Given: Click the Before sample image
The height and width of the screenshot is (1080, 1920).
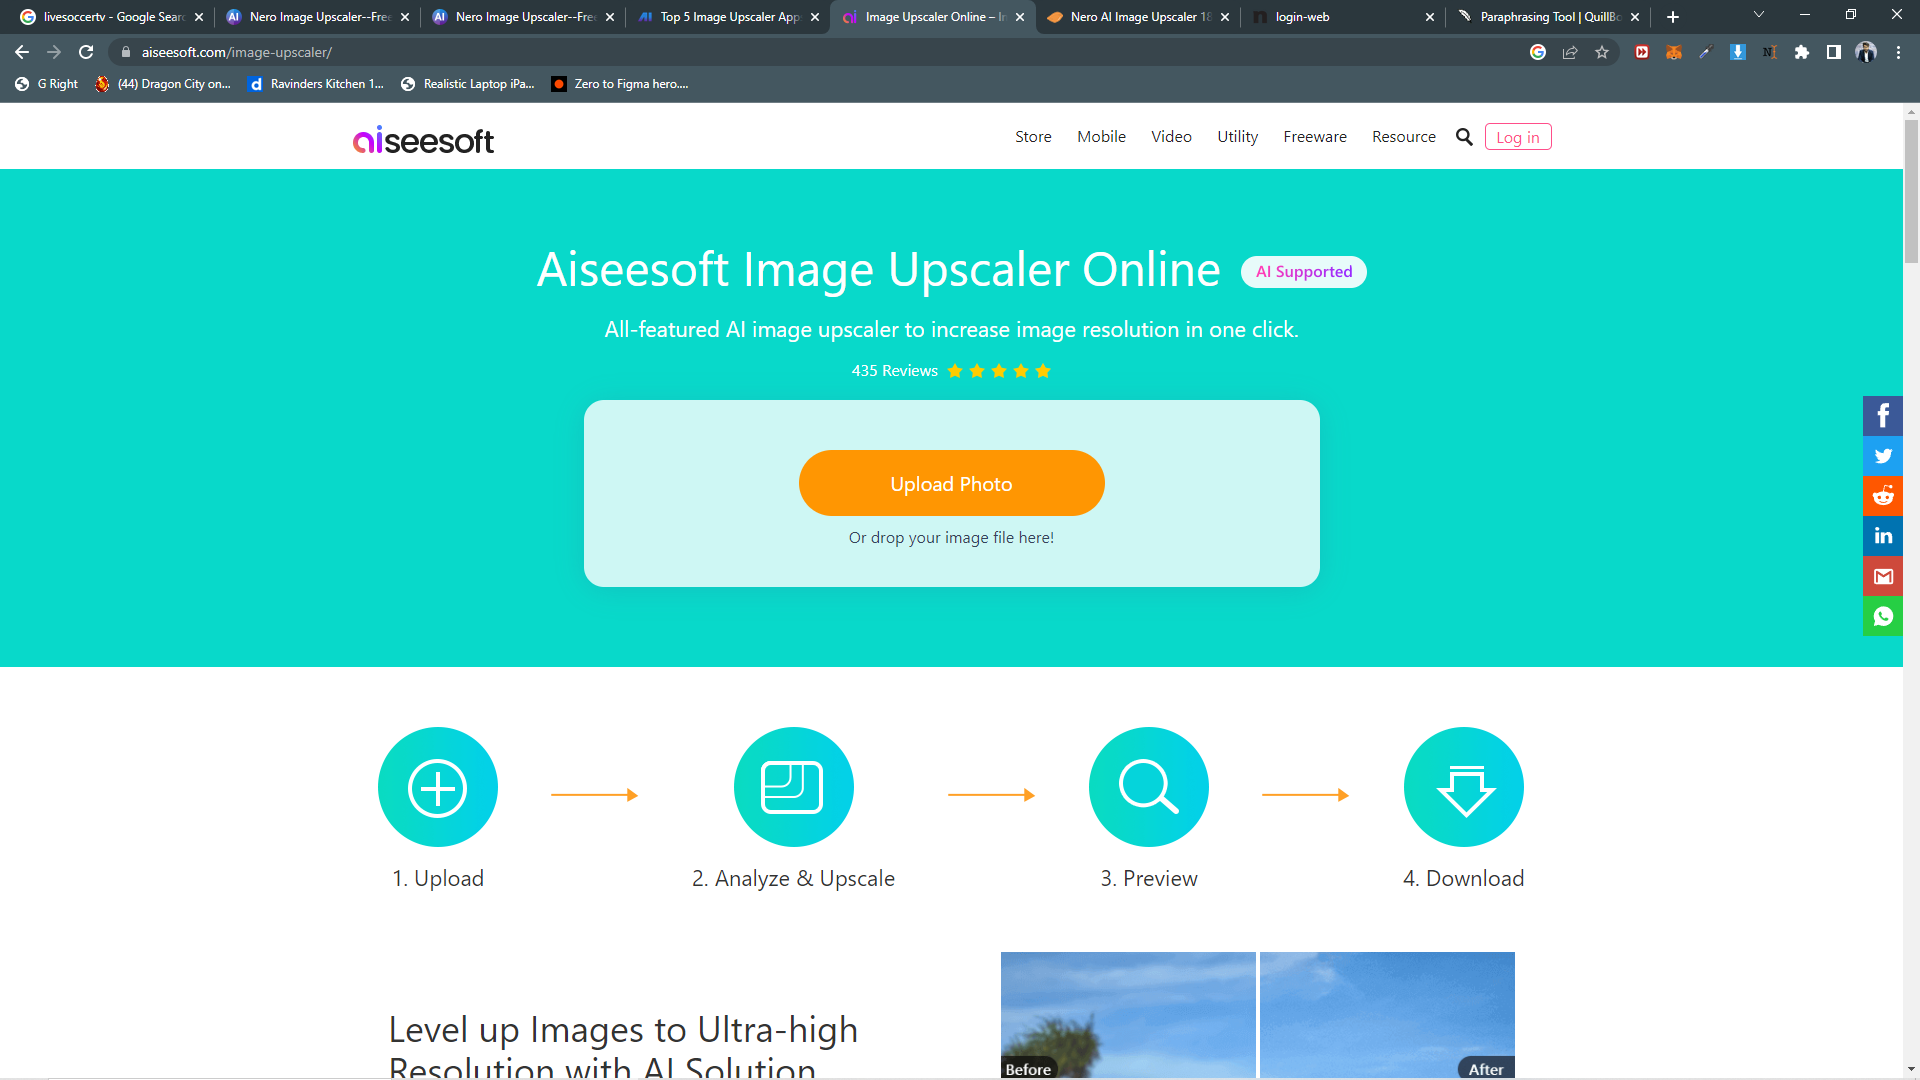Looking at the screenshot, I should pyautogui.click(x=1128, y=1015).
